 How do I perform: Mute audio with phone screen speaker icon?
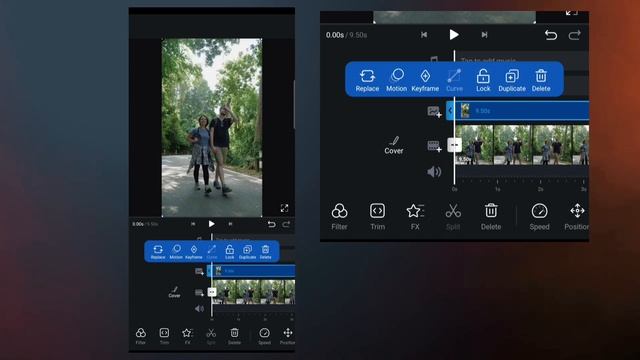click(199, 309)
